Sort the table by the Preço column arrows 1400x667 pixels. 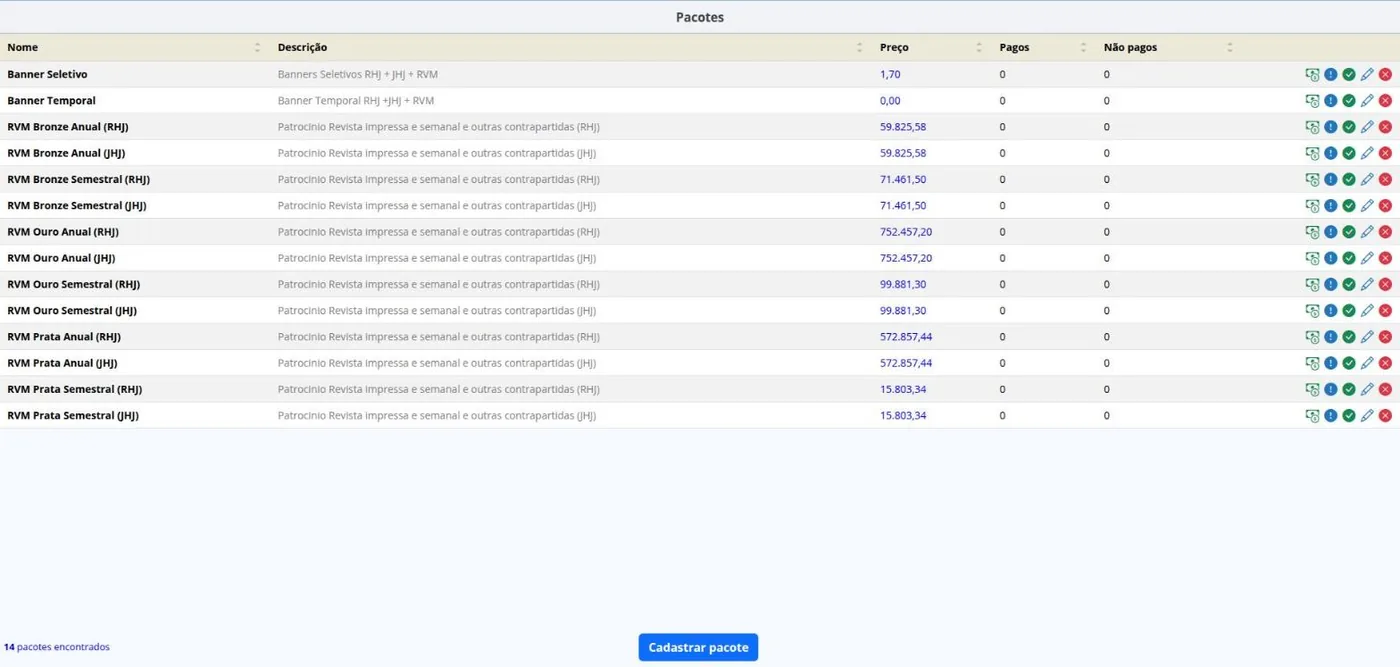[979, 47]
